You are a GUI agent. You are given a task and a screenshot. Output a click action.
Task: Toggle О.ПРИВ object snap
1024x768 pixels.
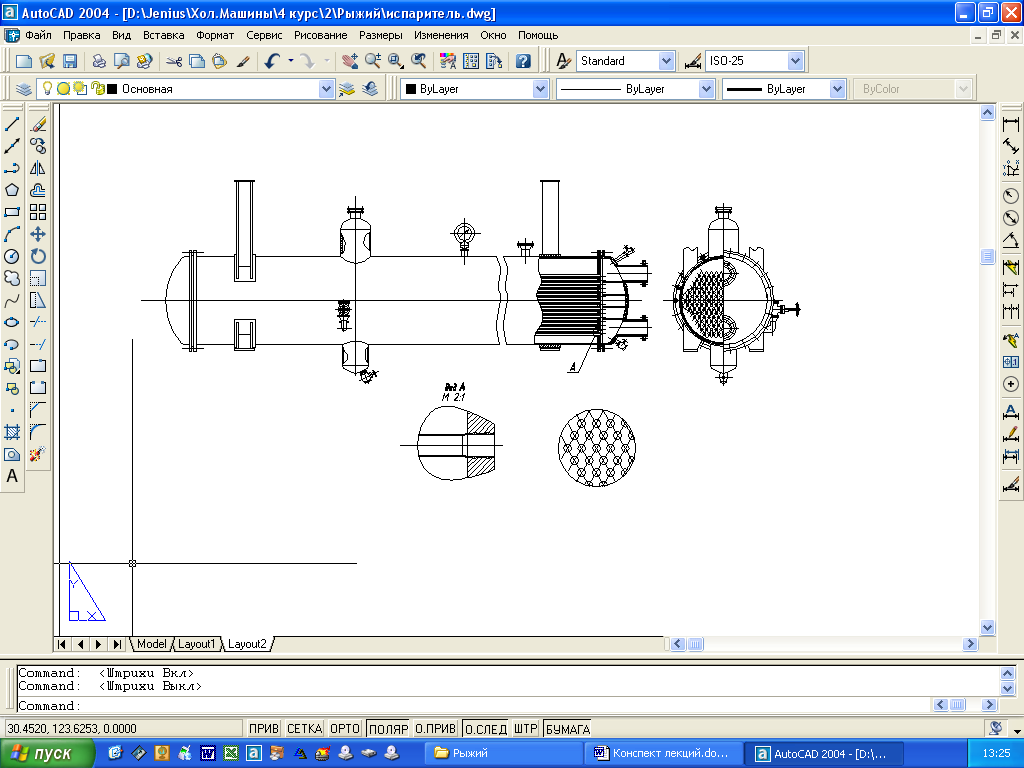(x=436, y=728)
